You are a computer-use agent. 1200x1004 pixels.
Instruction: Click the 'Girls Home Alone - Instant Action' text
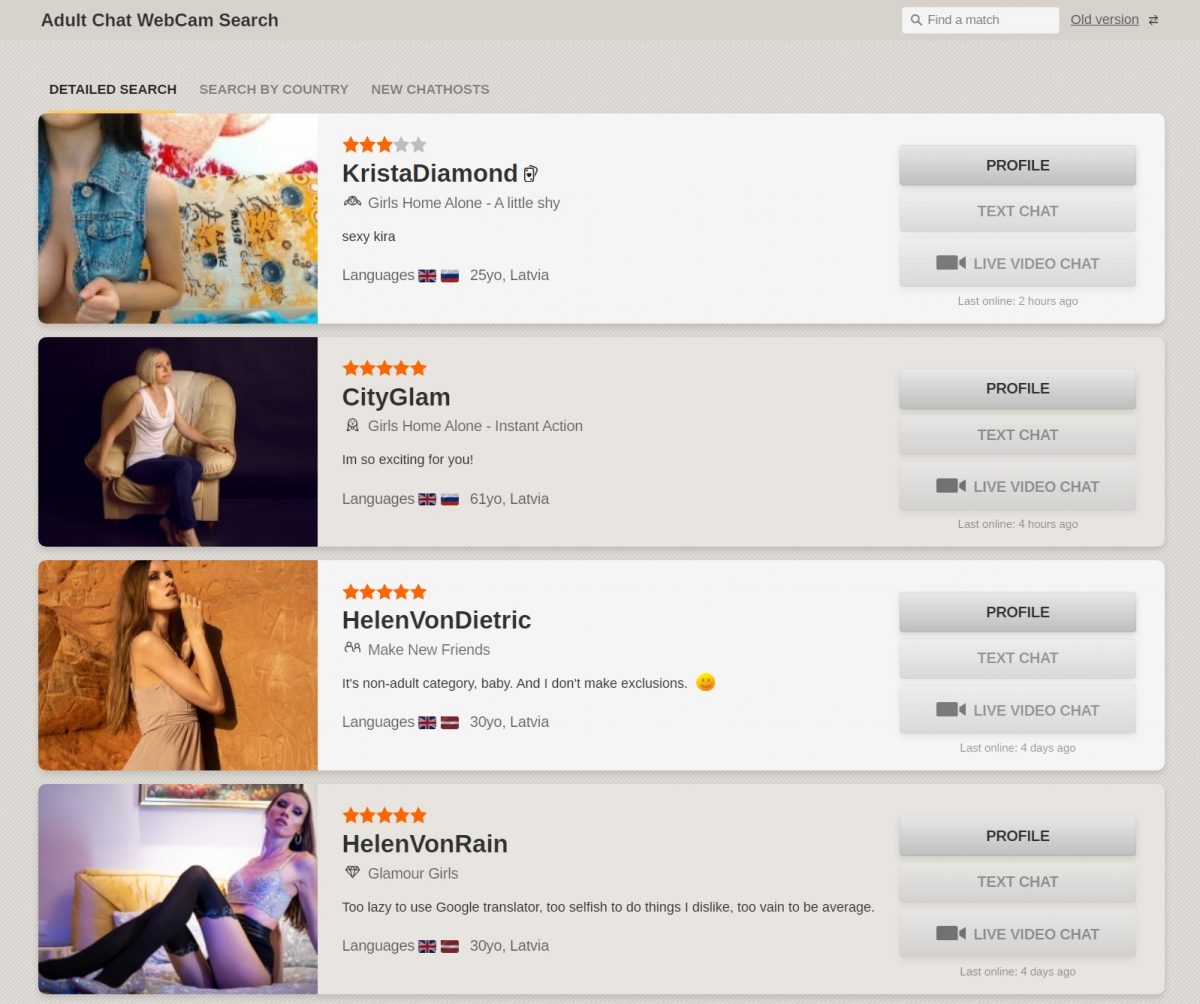(475, 426)
